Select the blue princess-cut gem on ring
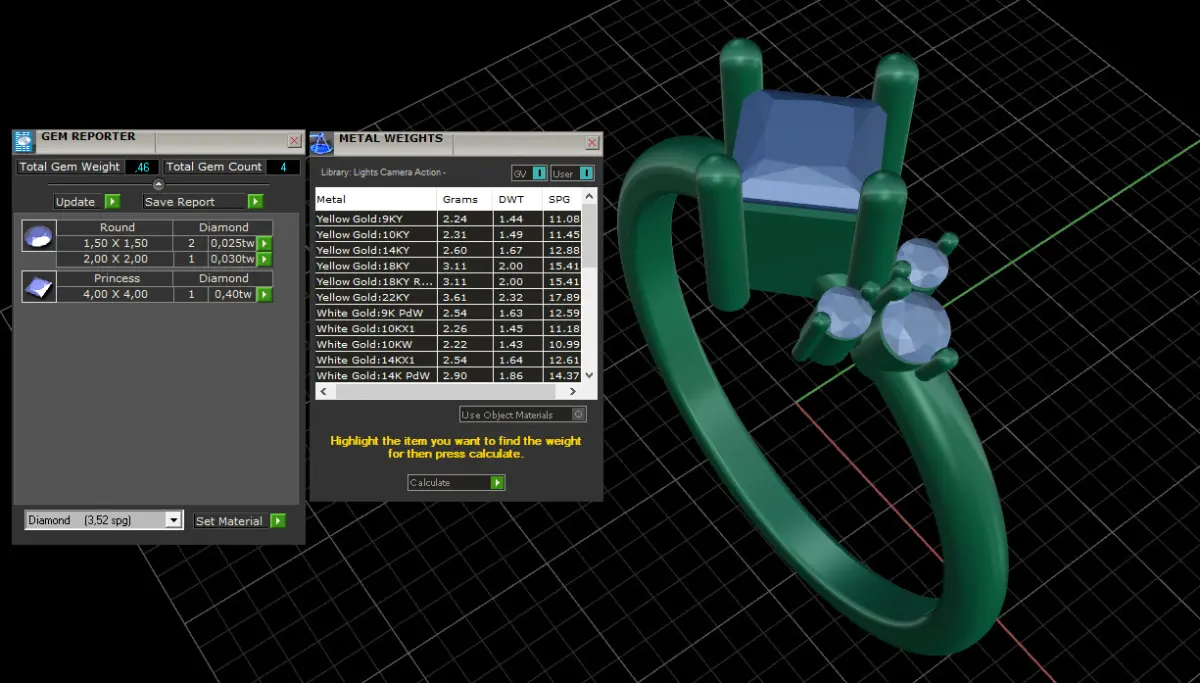The image size is (1200, 683). pos(810,150)
